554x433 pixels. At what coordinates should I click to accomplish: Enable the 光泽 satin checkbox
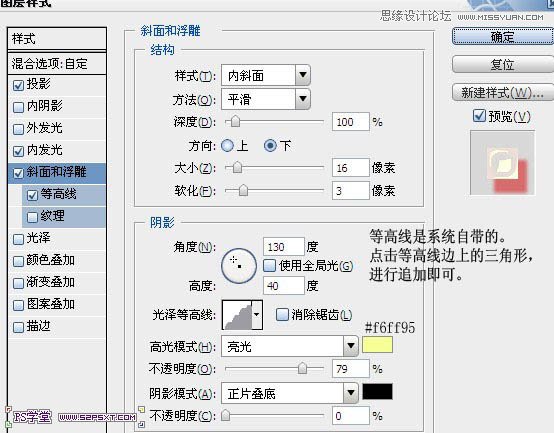(18, 239)
